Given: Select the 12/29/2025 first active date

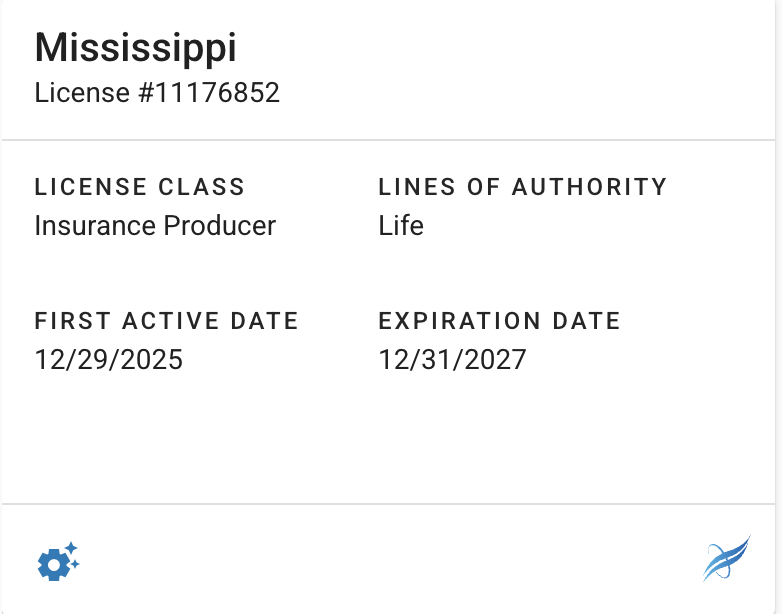Looking at the screenshot, I should [x=109, y=360].
